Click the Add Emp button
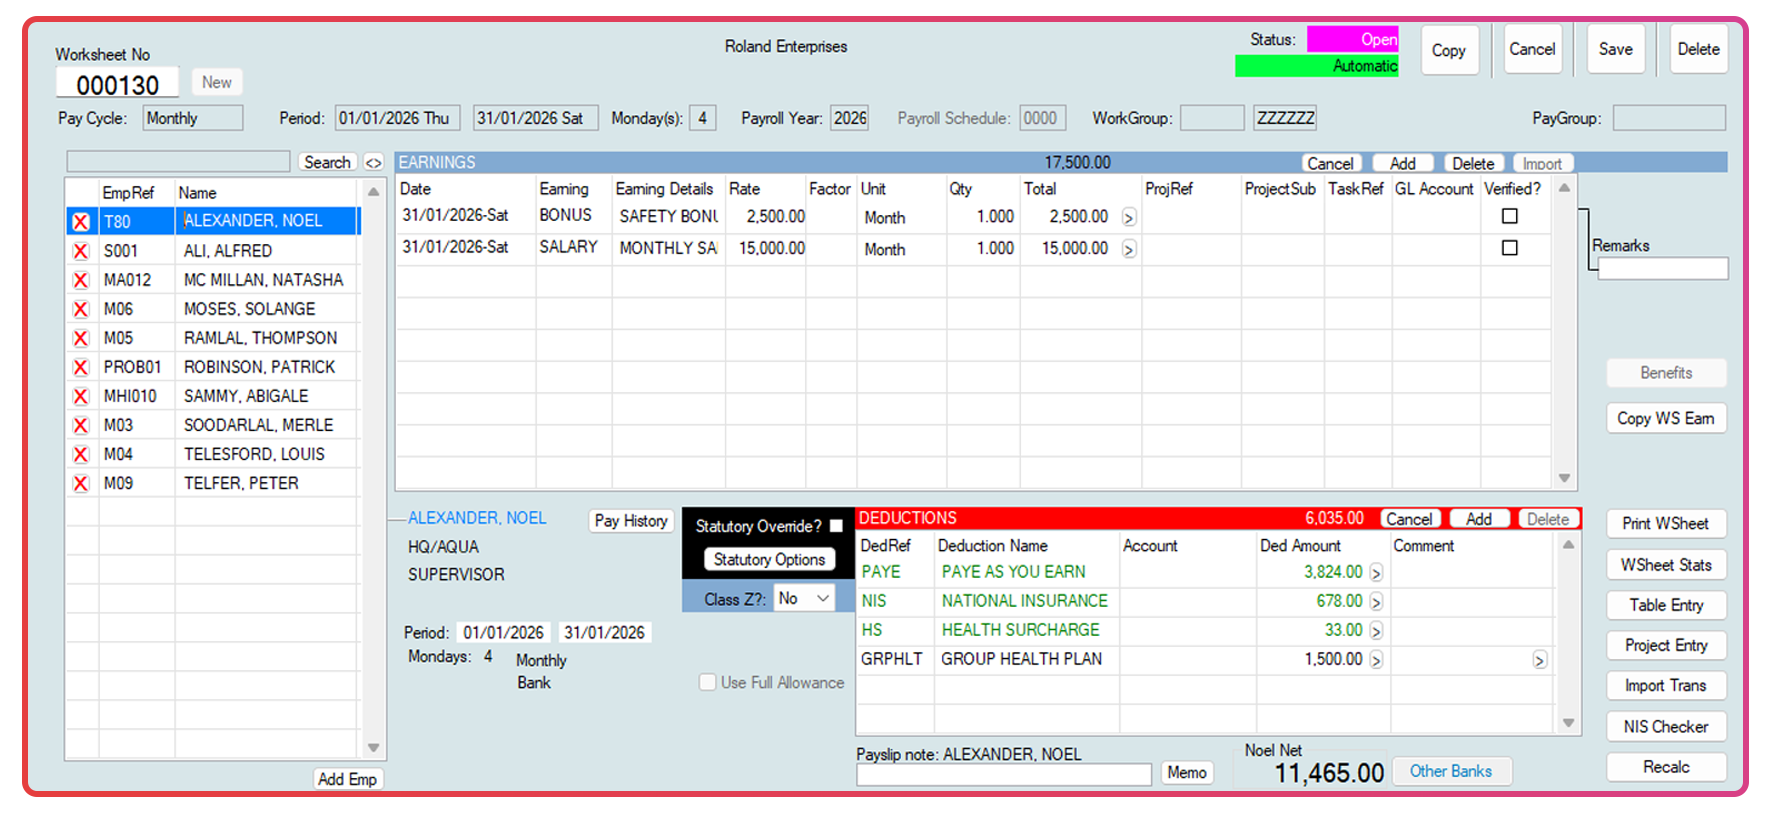1768x813 pixels. coord(347,779)
